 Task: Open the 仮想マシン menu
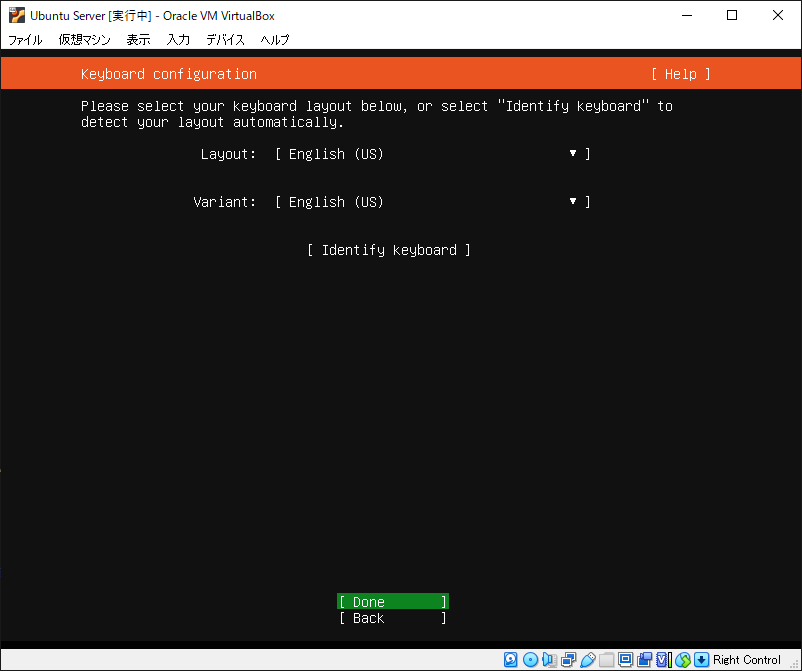(x=84, y=39)
